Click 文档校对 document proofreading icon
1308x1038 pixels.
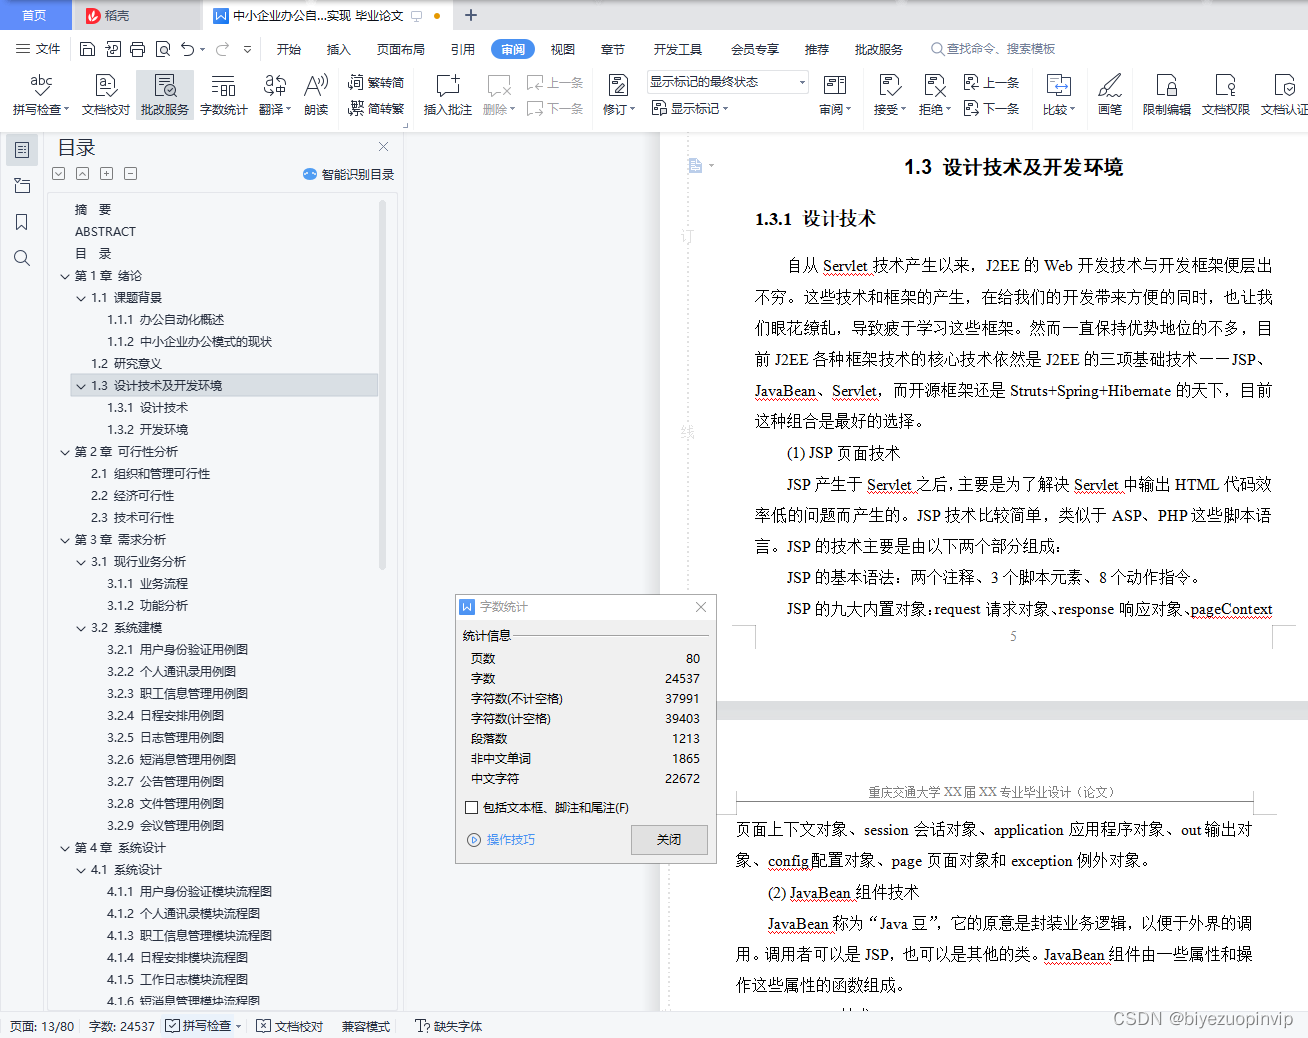coord(106,95)
